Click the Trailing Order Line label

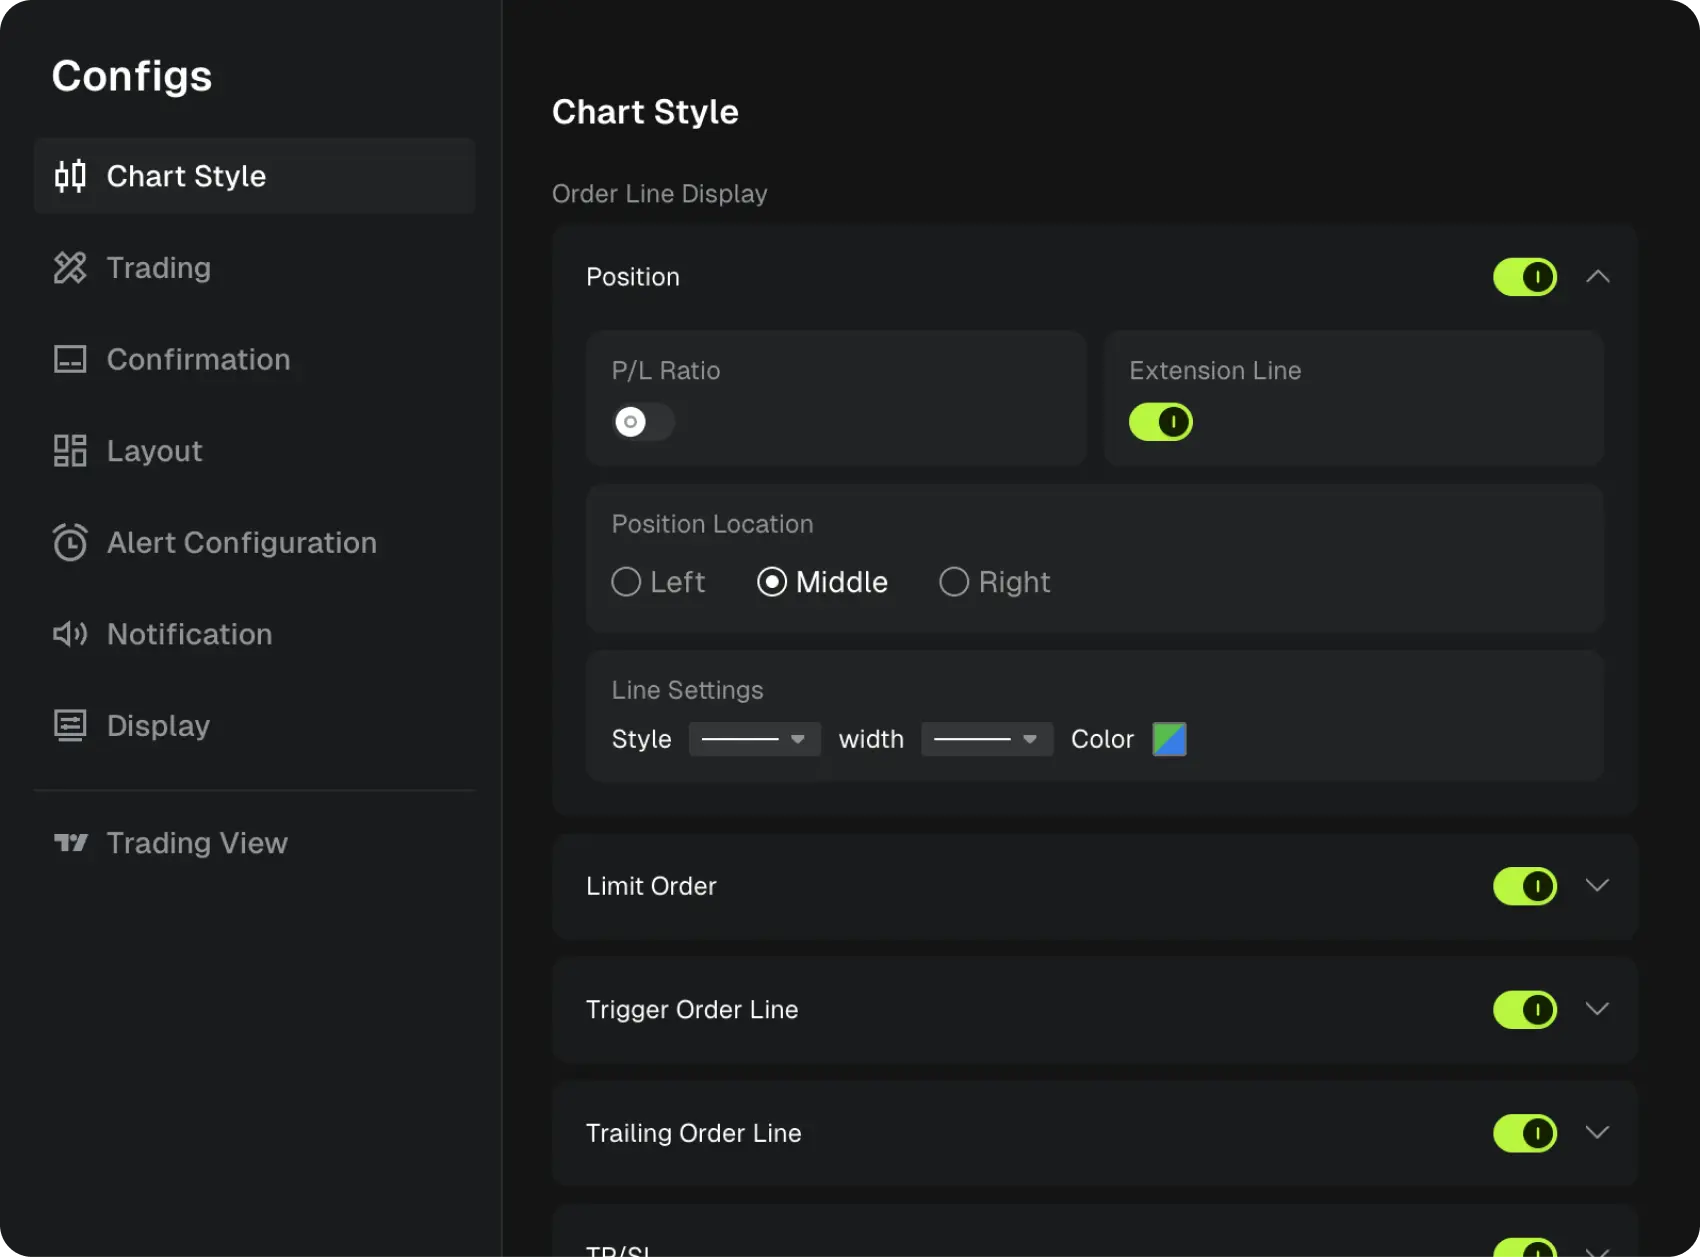693,1133
